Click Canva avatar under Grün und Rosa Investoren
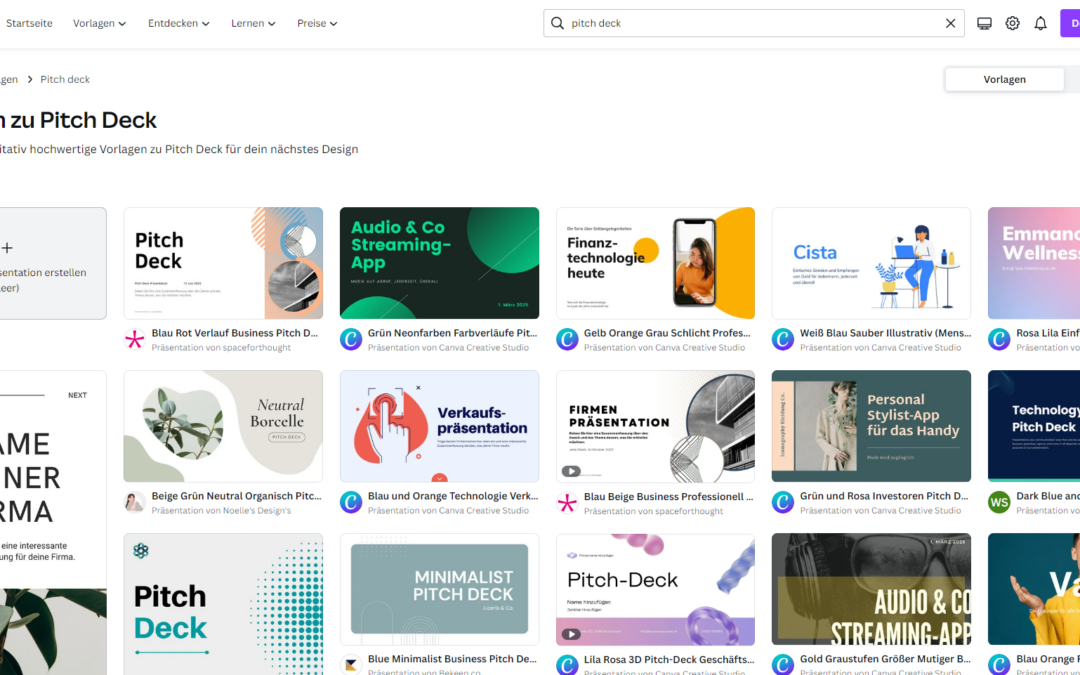 point(782,502)
